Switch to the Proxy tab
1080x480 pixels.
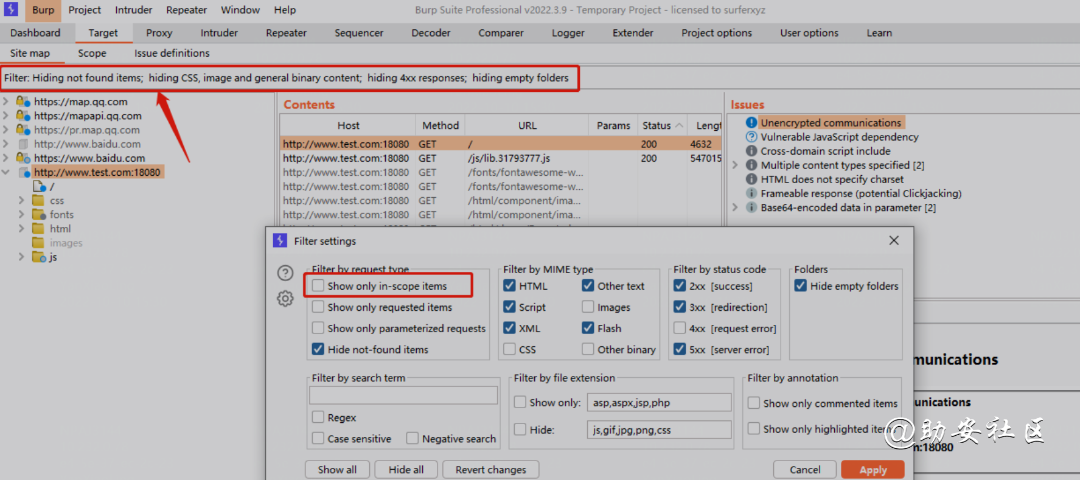pyautogui.click(x=159, y=33)
